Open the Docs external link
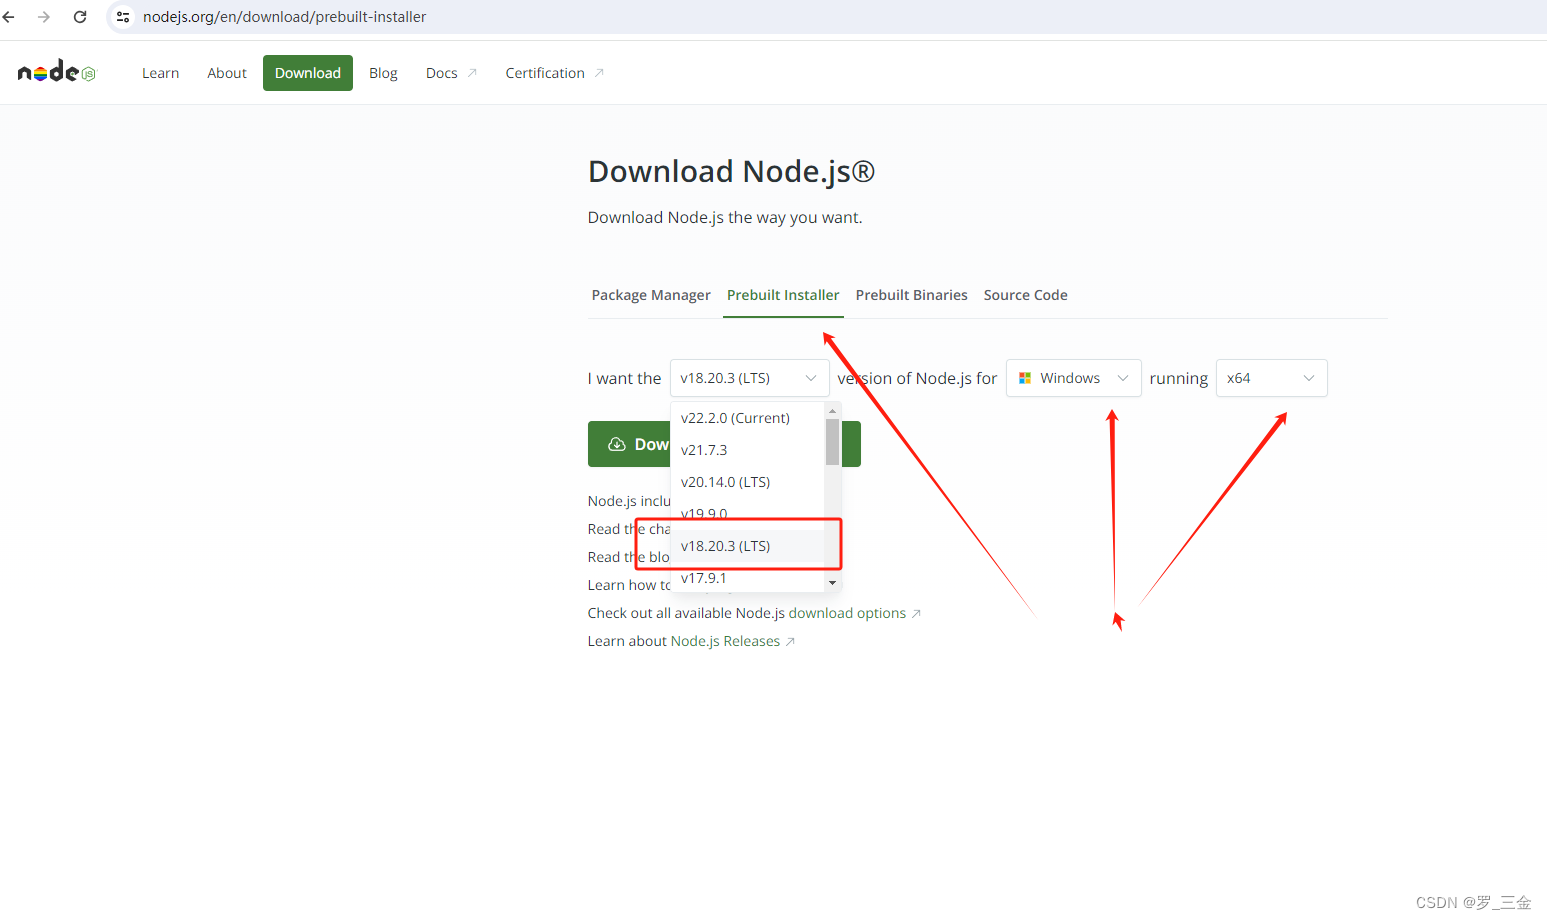Viewport: 1547px width, 919px height. [x=451, y=73]
